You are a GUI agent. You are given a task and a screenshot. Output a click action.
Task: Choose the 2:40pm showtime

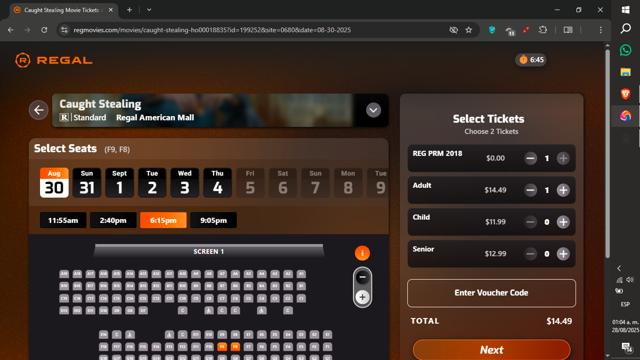[x=113, y=220]
